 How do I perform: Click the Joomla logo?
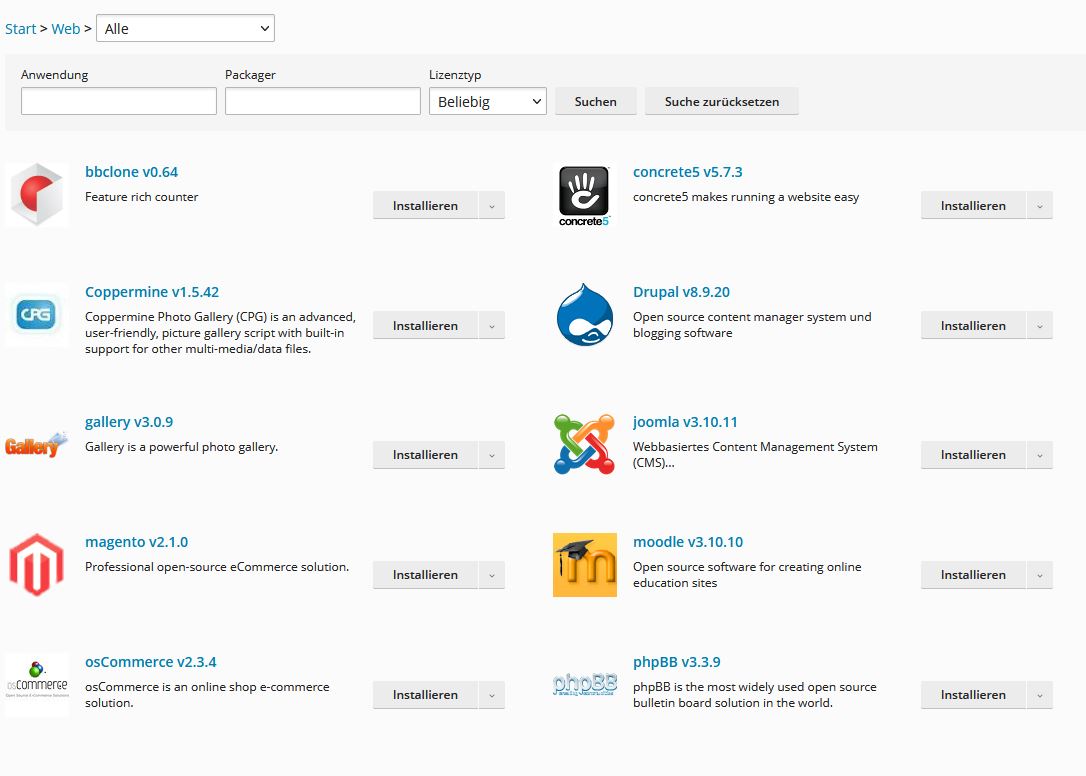(x=584, y=444)
